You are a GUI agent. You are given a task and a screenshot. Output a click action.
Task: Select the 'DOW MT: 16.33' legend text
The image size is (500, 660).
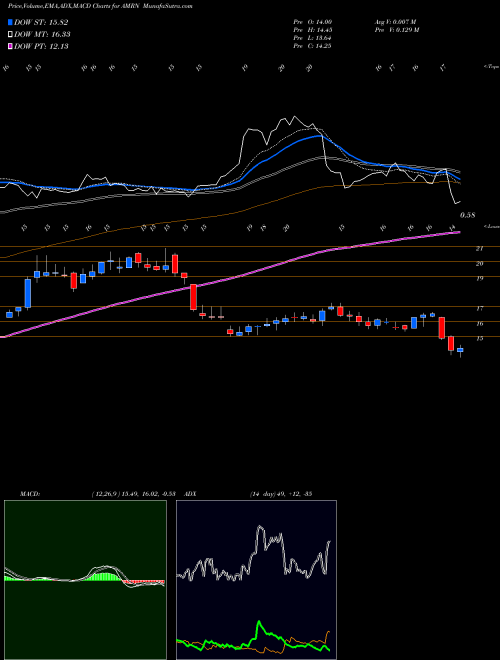[42, 35]
